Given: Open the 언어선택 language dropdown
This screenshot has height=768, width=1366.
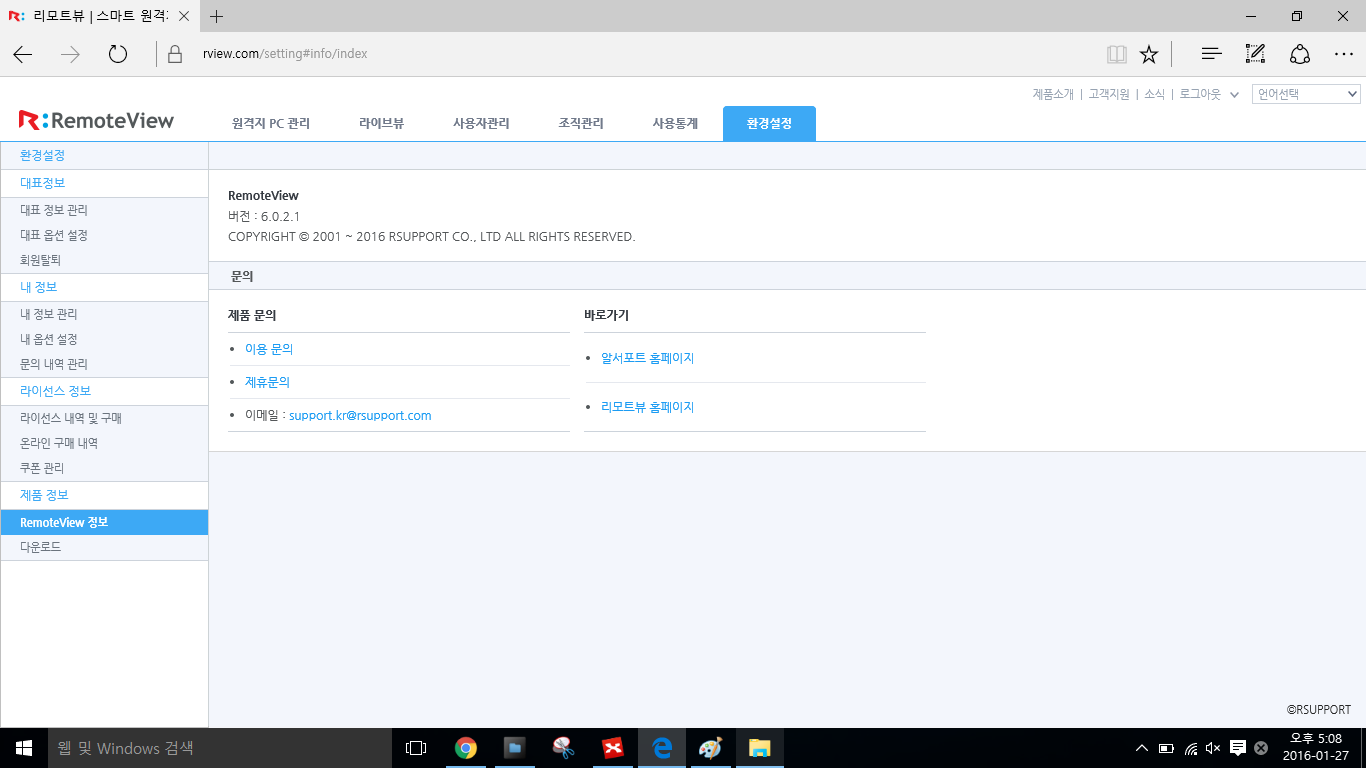Looking at the screenshot, I should 1306,94.
